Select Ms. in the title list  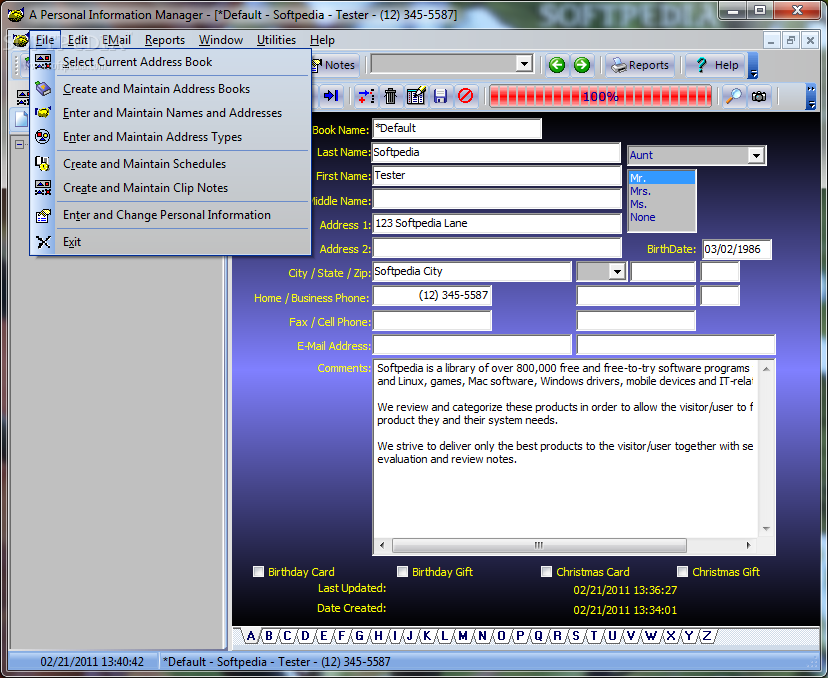click(x=661, y=204)
